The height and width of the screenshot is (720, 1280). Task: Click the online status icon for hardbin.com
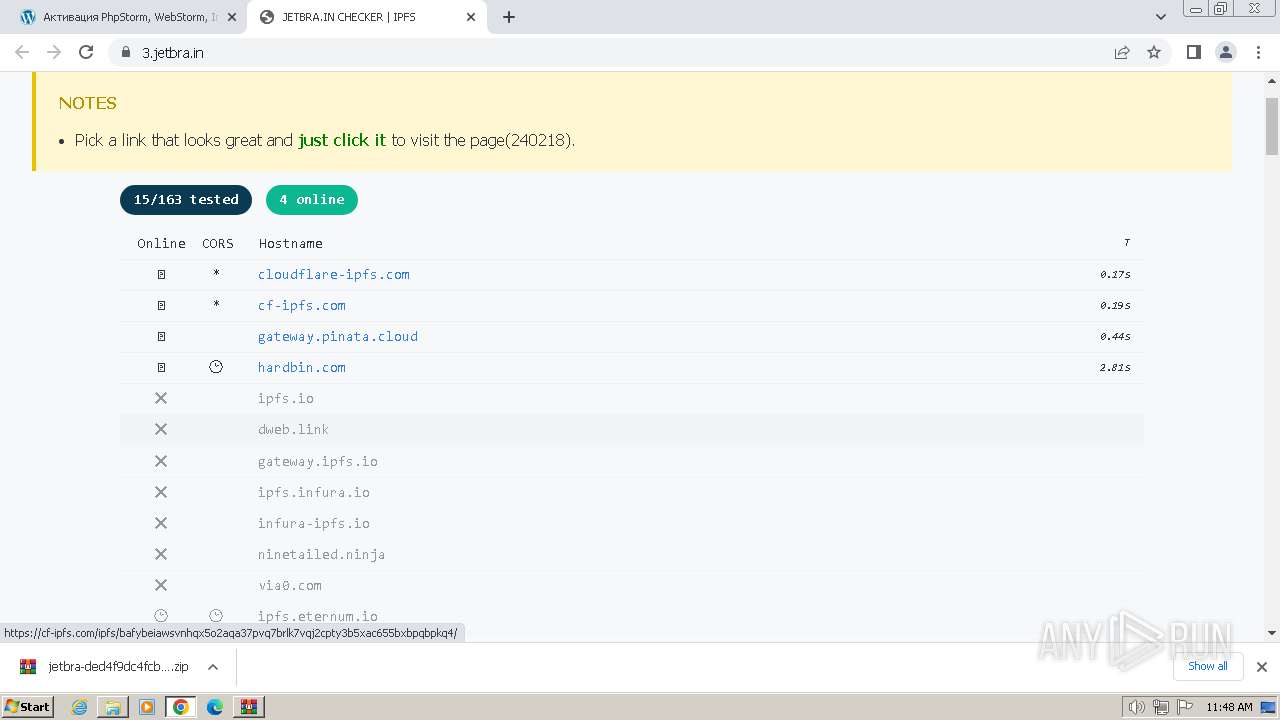pyautogui.click(x=161, y=367)
